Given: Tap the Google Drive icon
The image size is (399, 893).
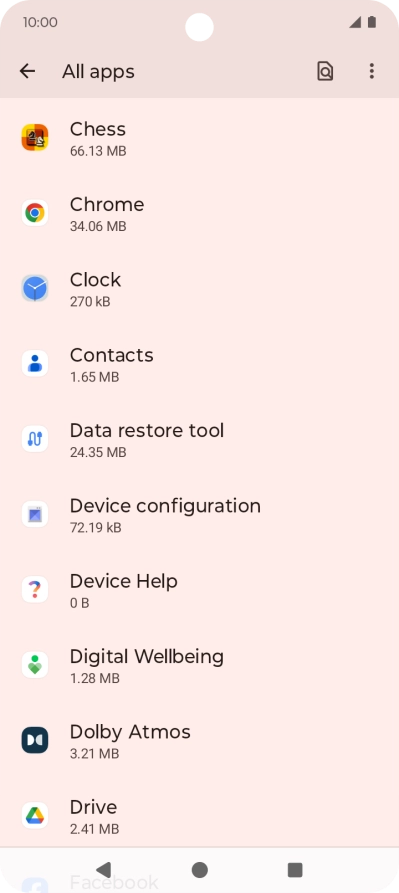Looking at the screenshot, I should [x=35, y=816].
